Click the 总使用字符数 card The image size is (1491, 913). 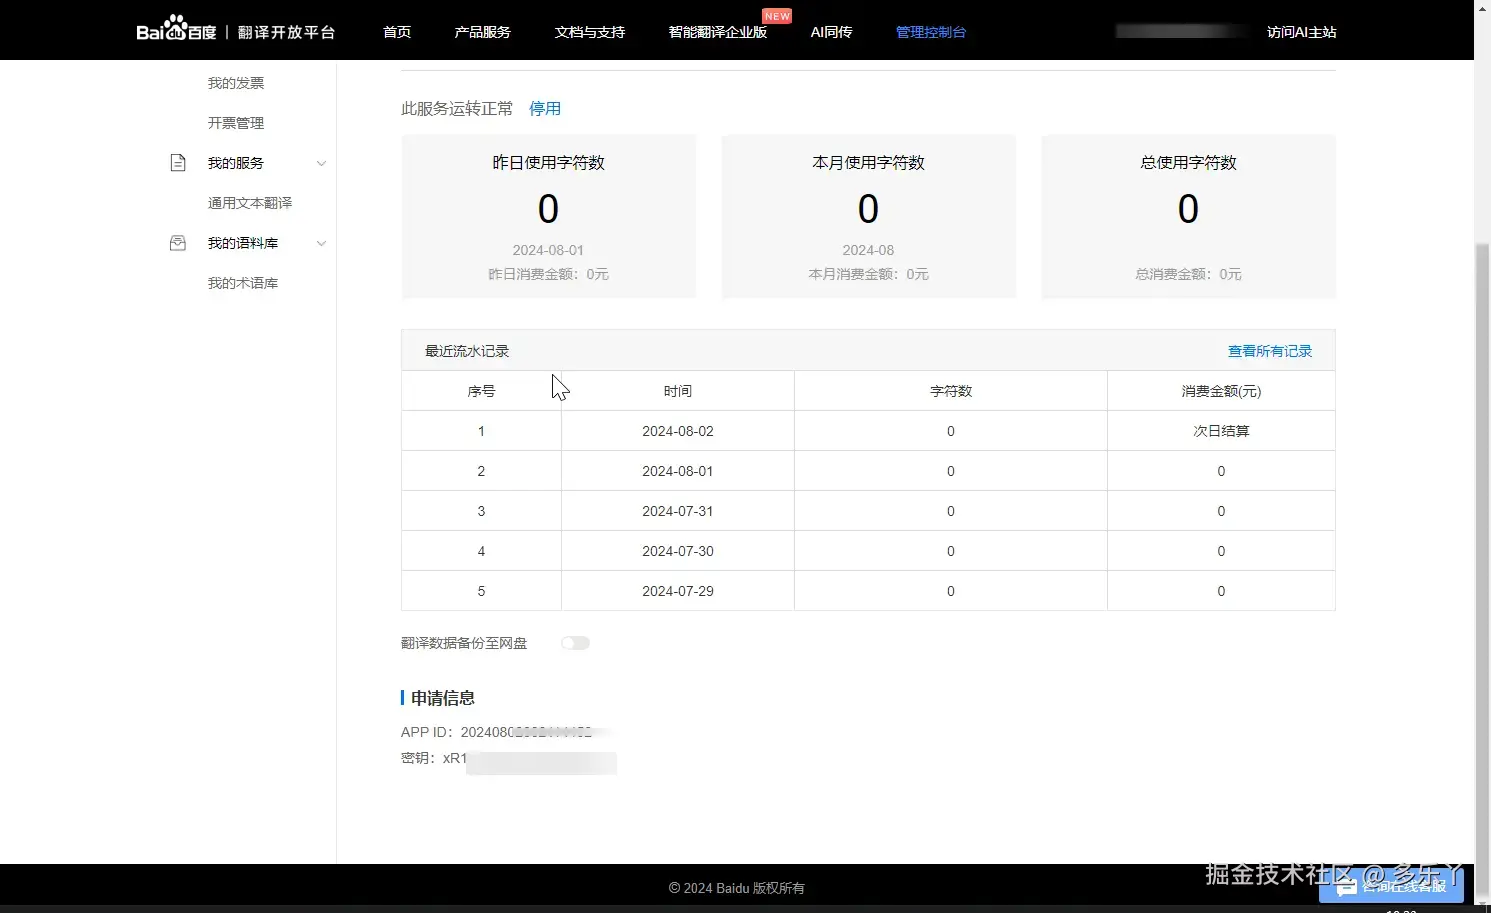pos(1189,217)
